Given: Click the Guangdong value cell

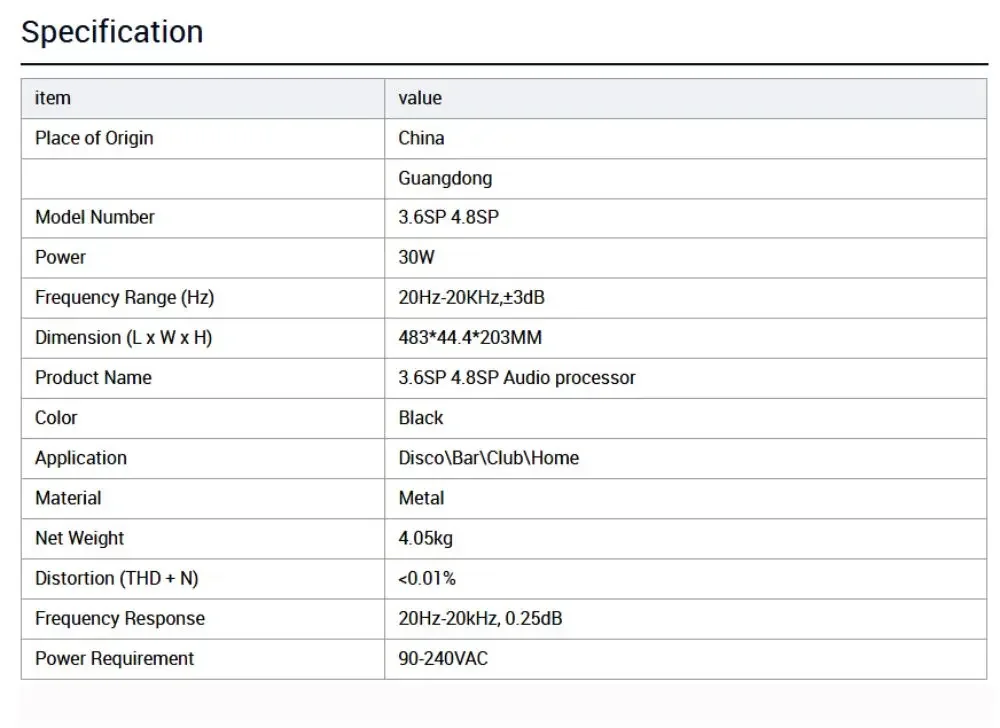Looking at the screenshot, I should tap(445, 178).
